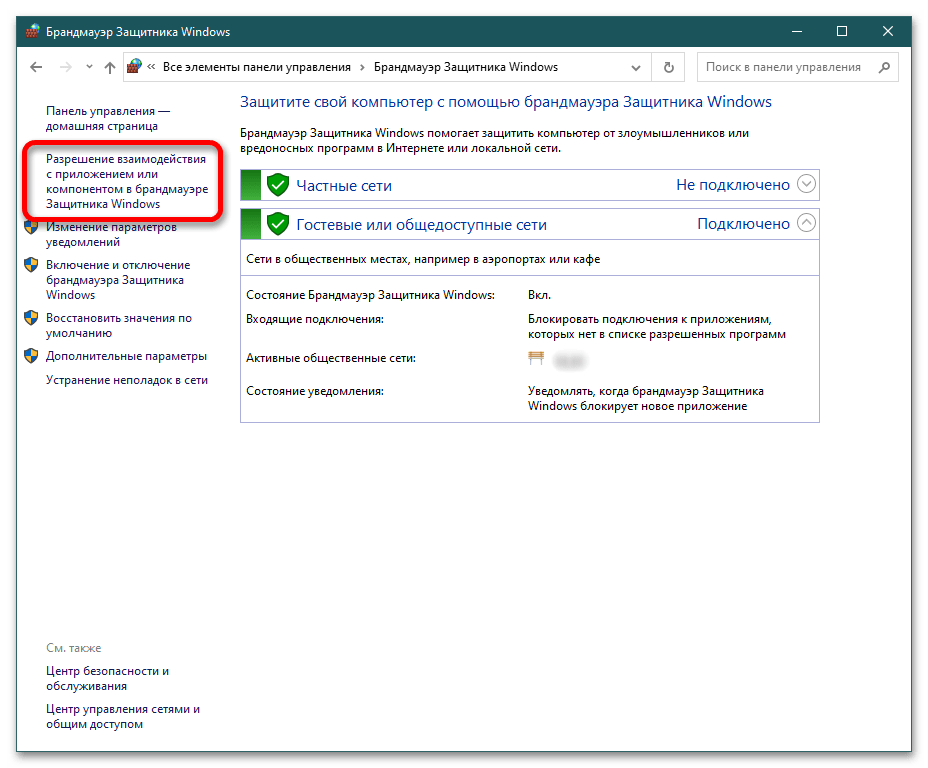
Task: Open Разрешение взаимодействия с приложением link
Action: point(126,181)
